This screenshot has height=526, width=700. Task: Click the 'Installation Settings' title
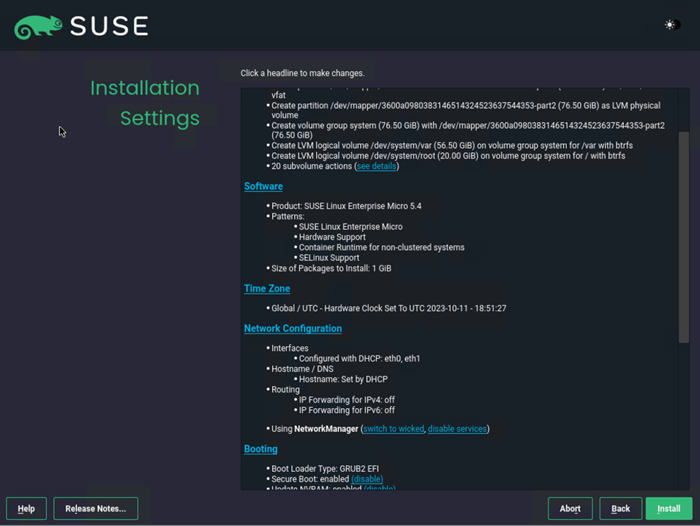(145, 103)
